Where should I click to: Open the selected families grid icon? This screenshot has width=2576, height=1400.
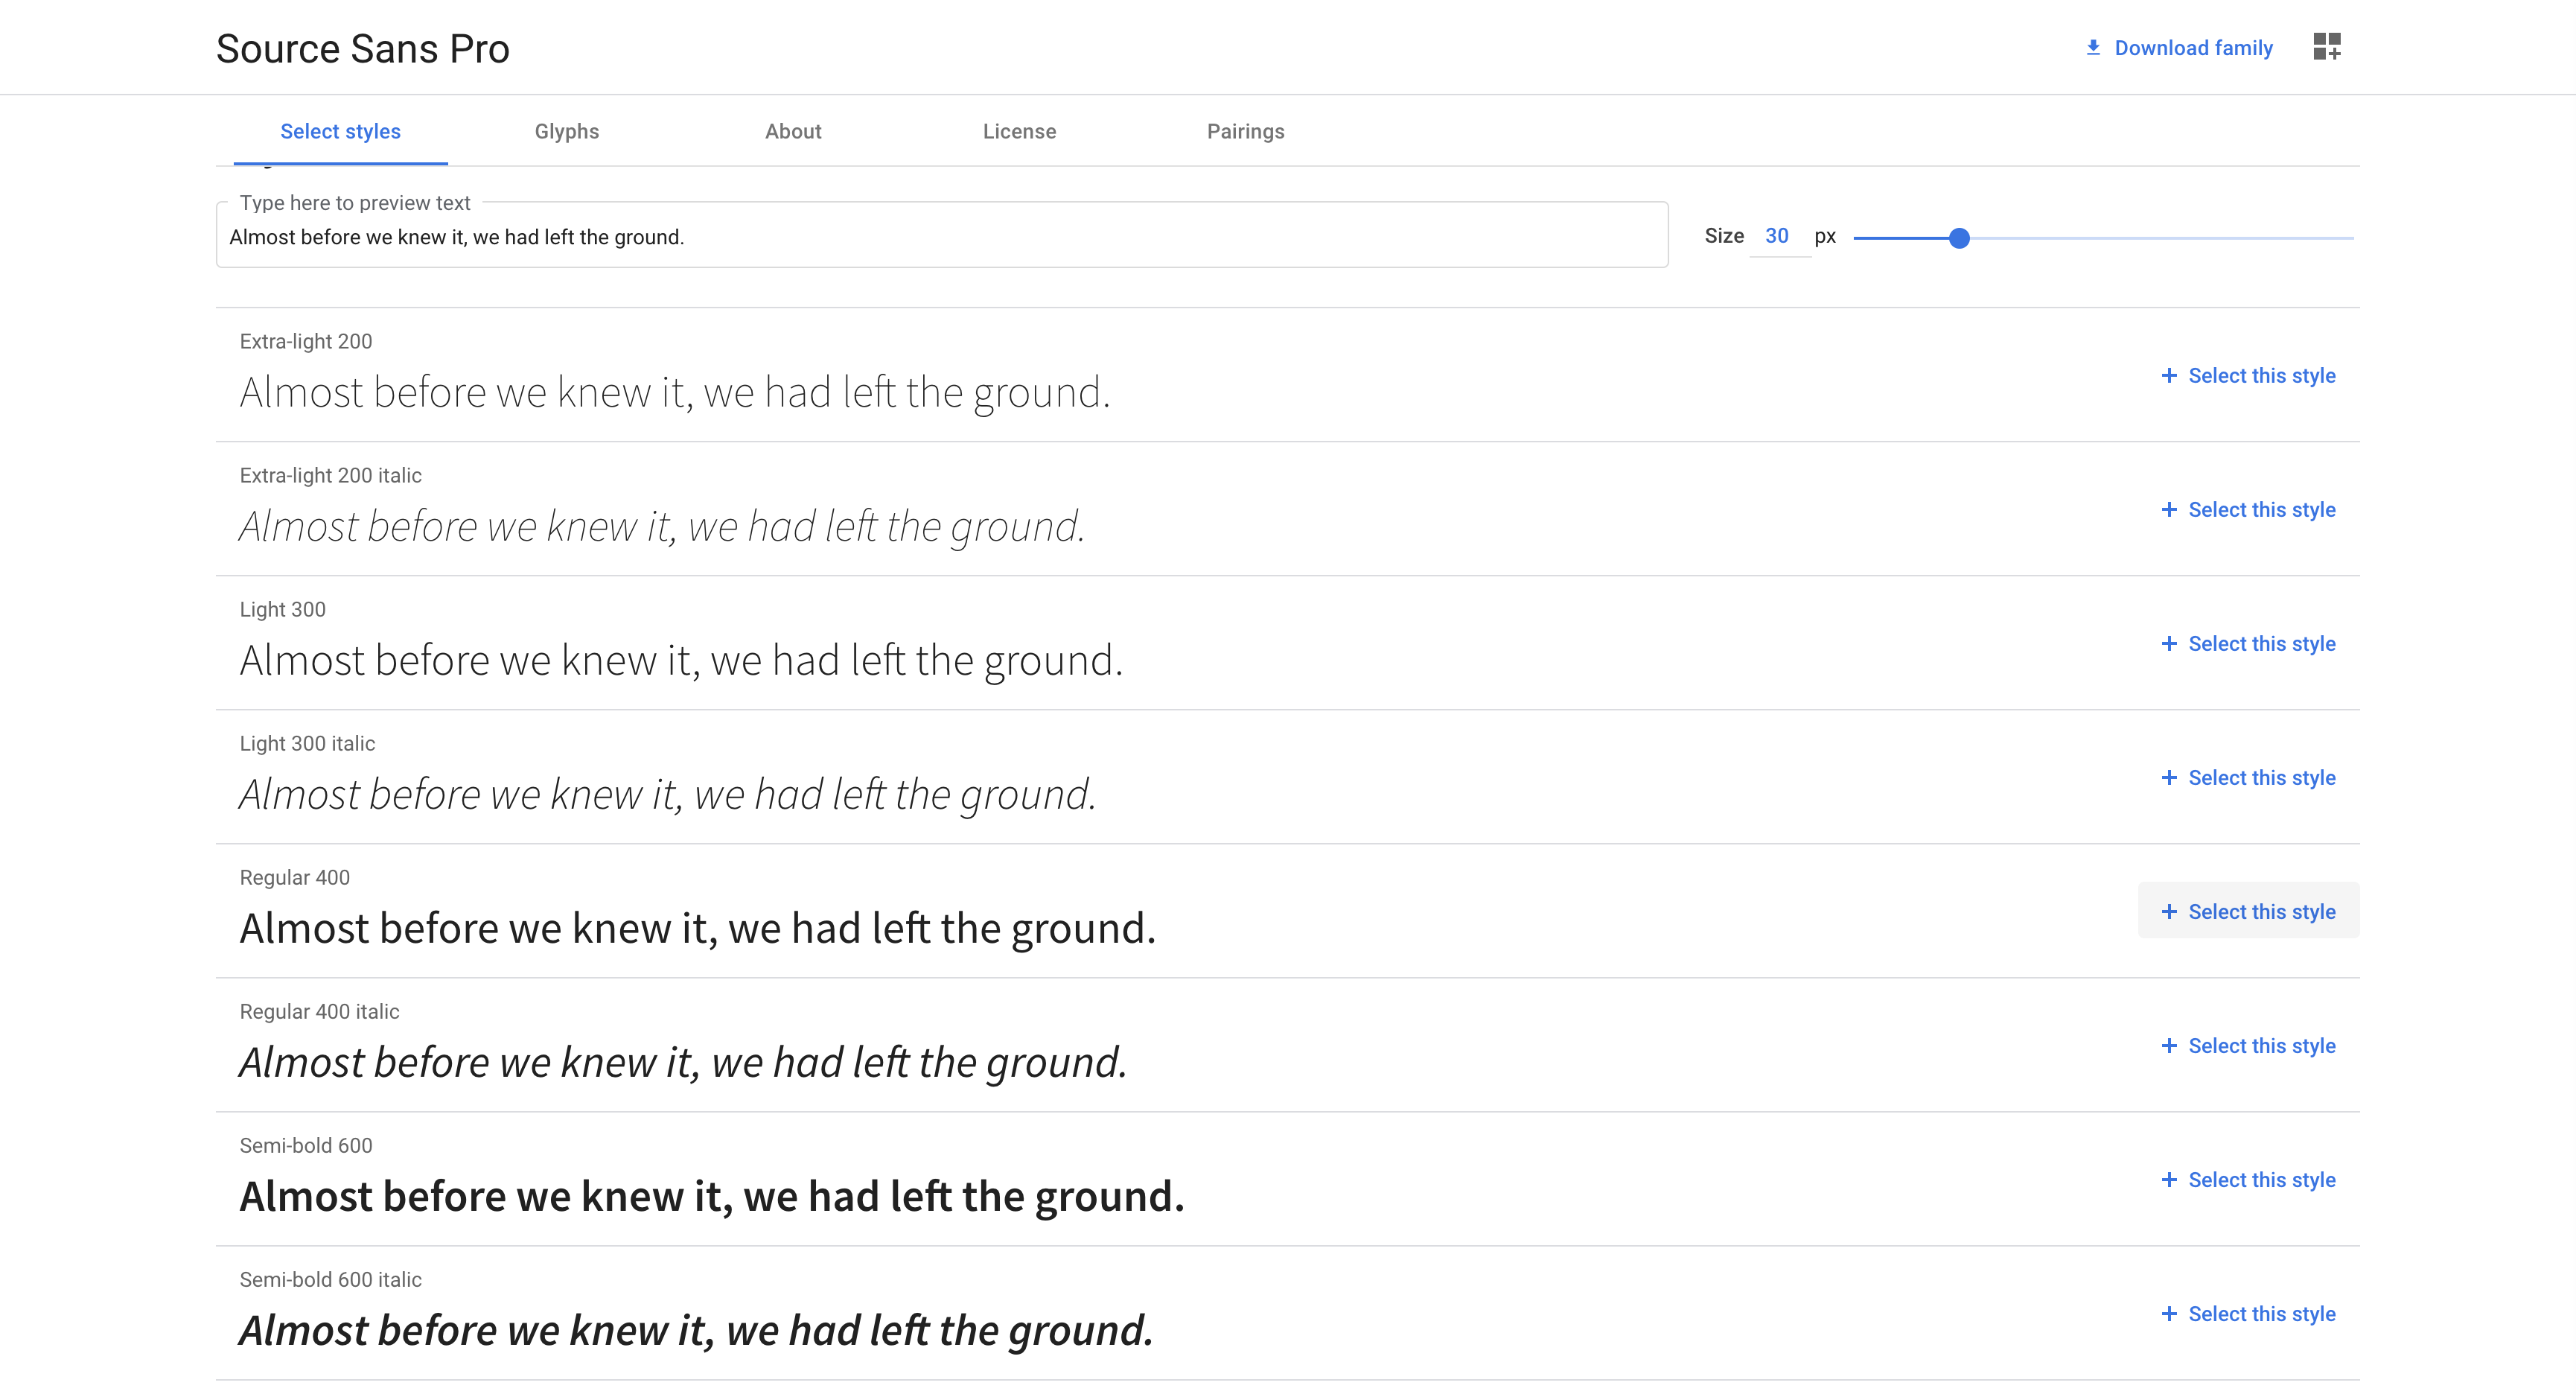[2327, 47]
